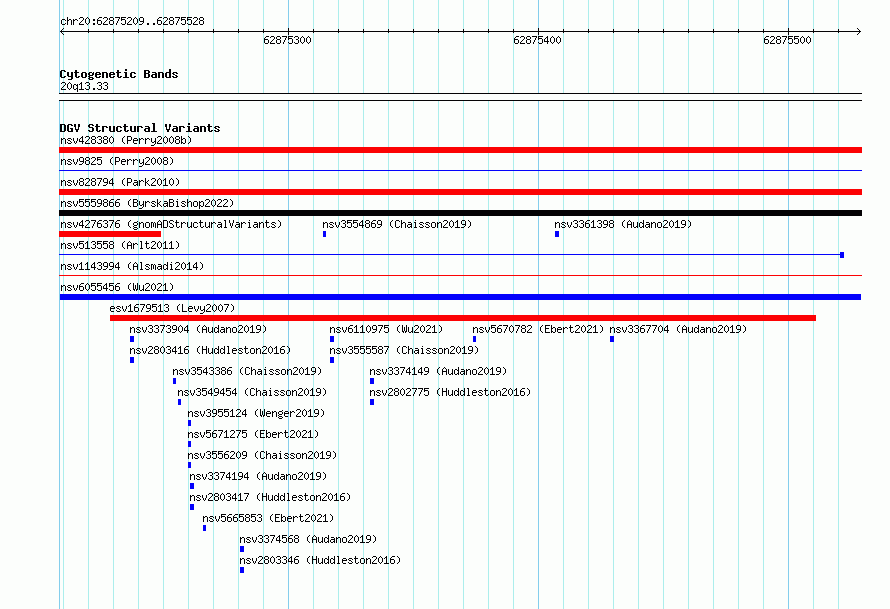Viewport: 890px width, 609px height.
Task: Click the blue marker under nsv3374568
Action: click(x=242, y=549)
